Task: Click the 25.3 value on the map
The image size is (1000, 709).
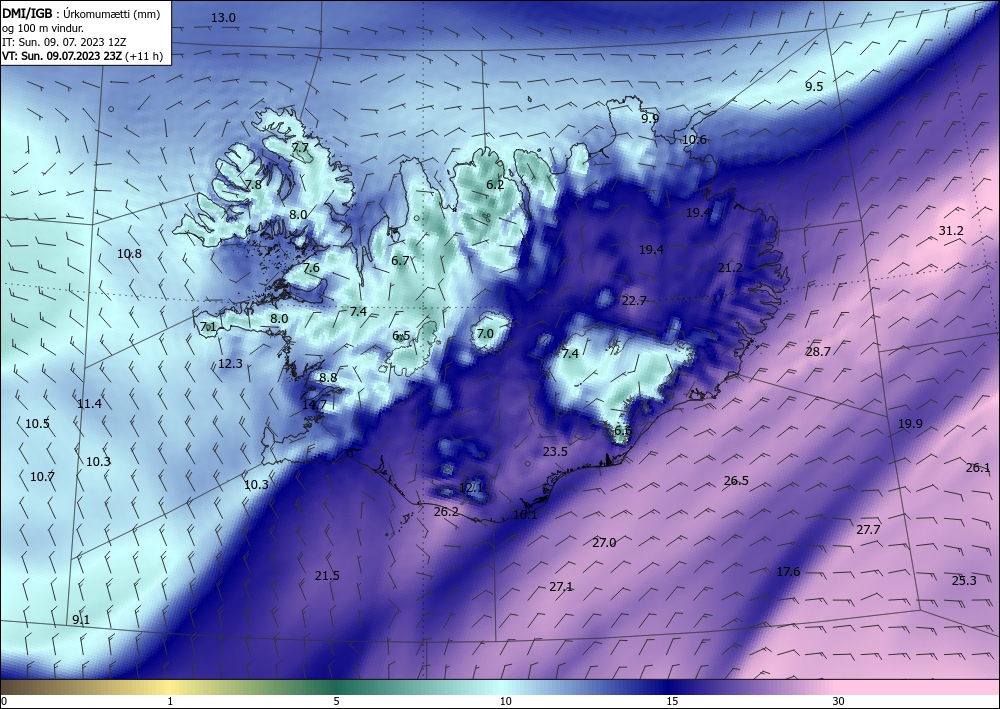Action: [964, 581]
